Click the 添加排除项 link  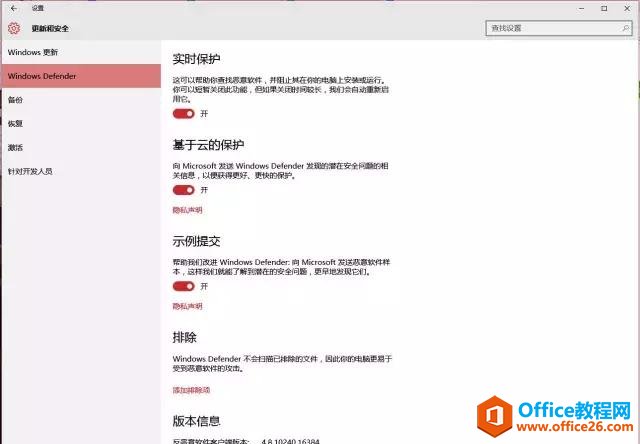pyautogui.click(x=191, y=390)
